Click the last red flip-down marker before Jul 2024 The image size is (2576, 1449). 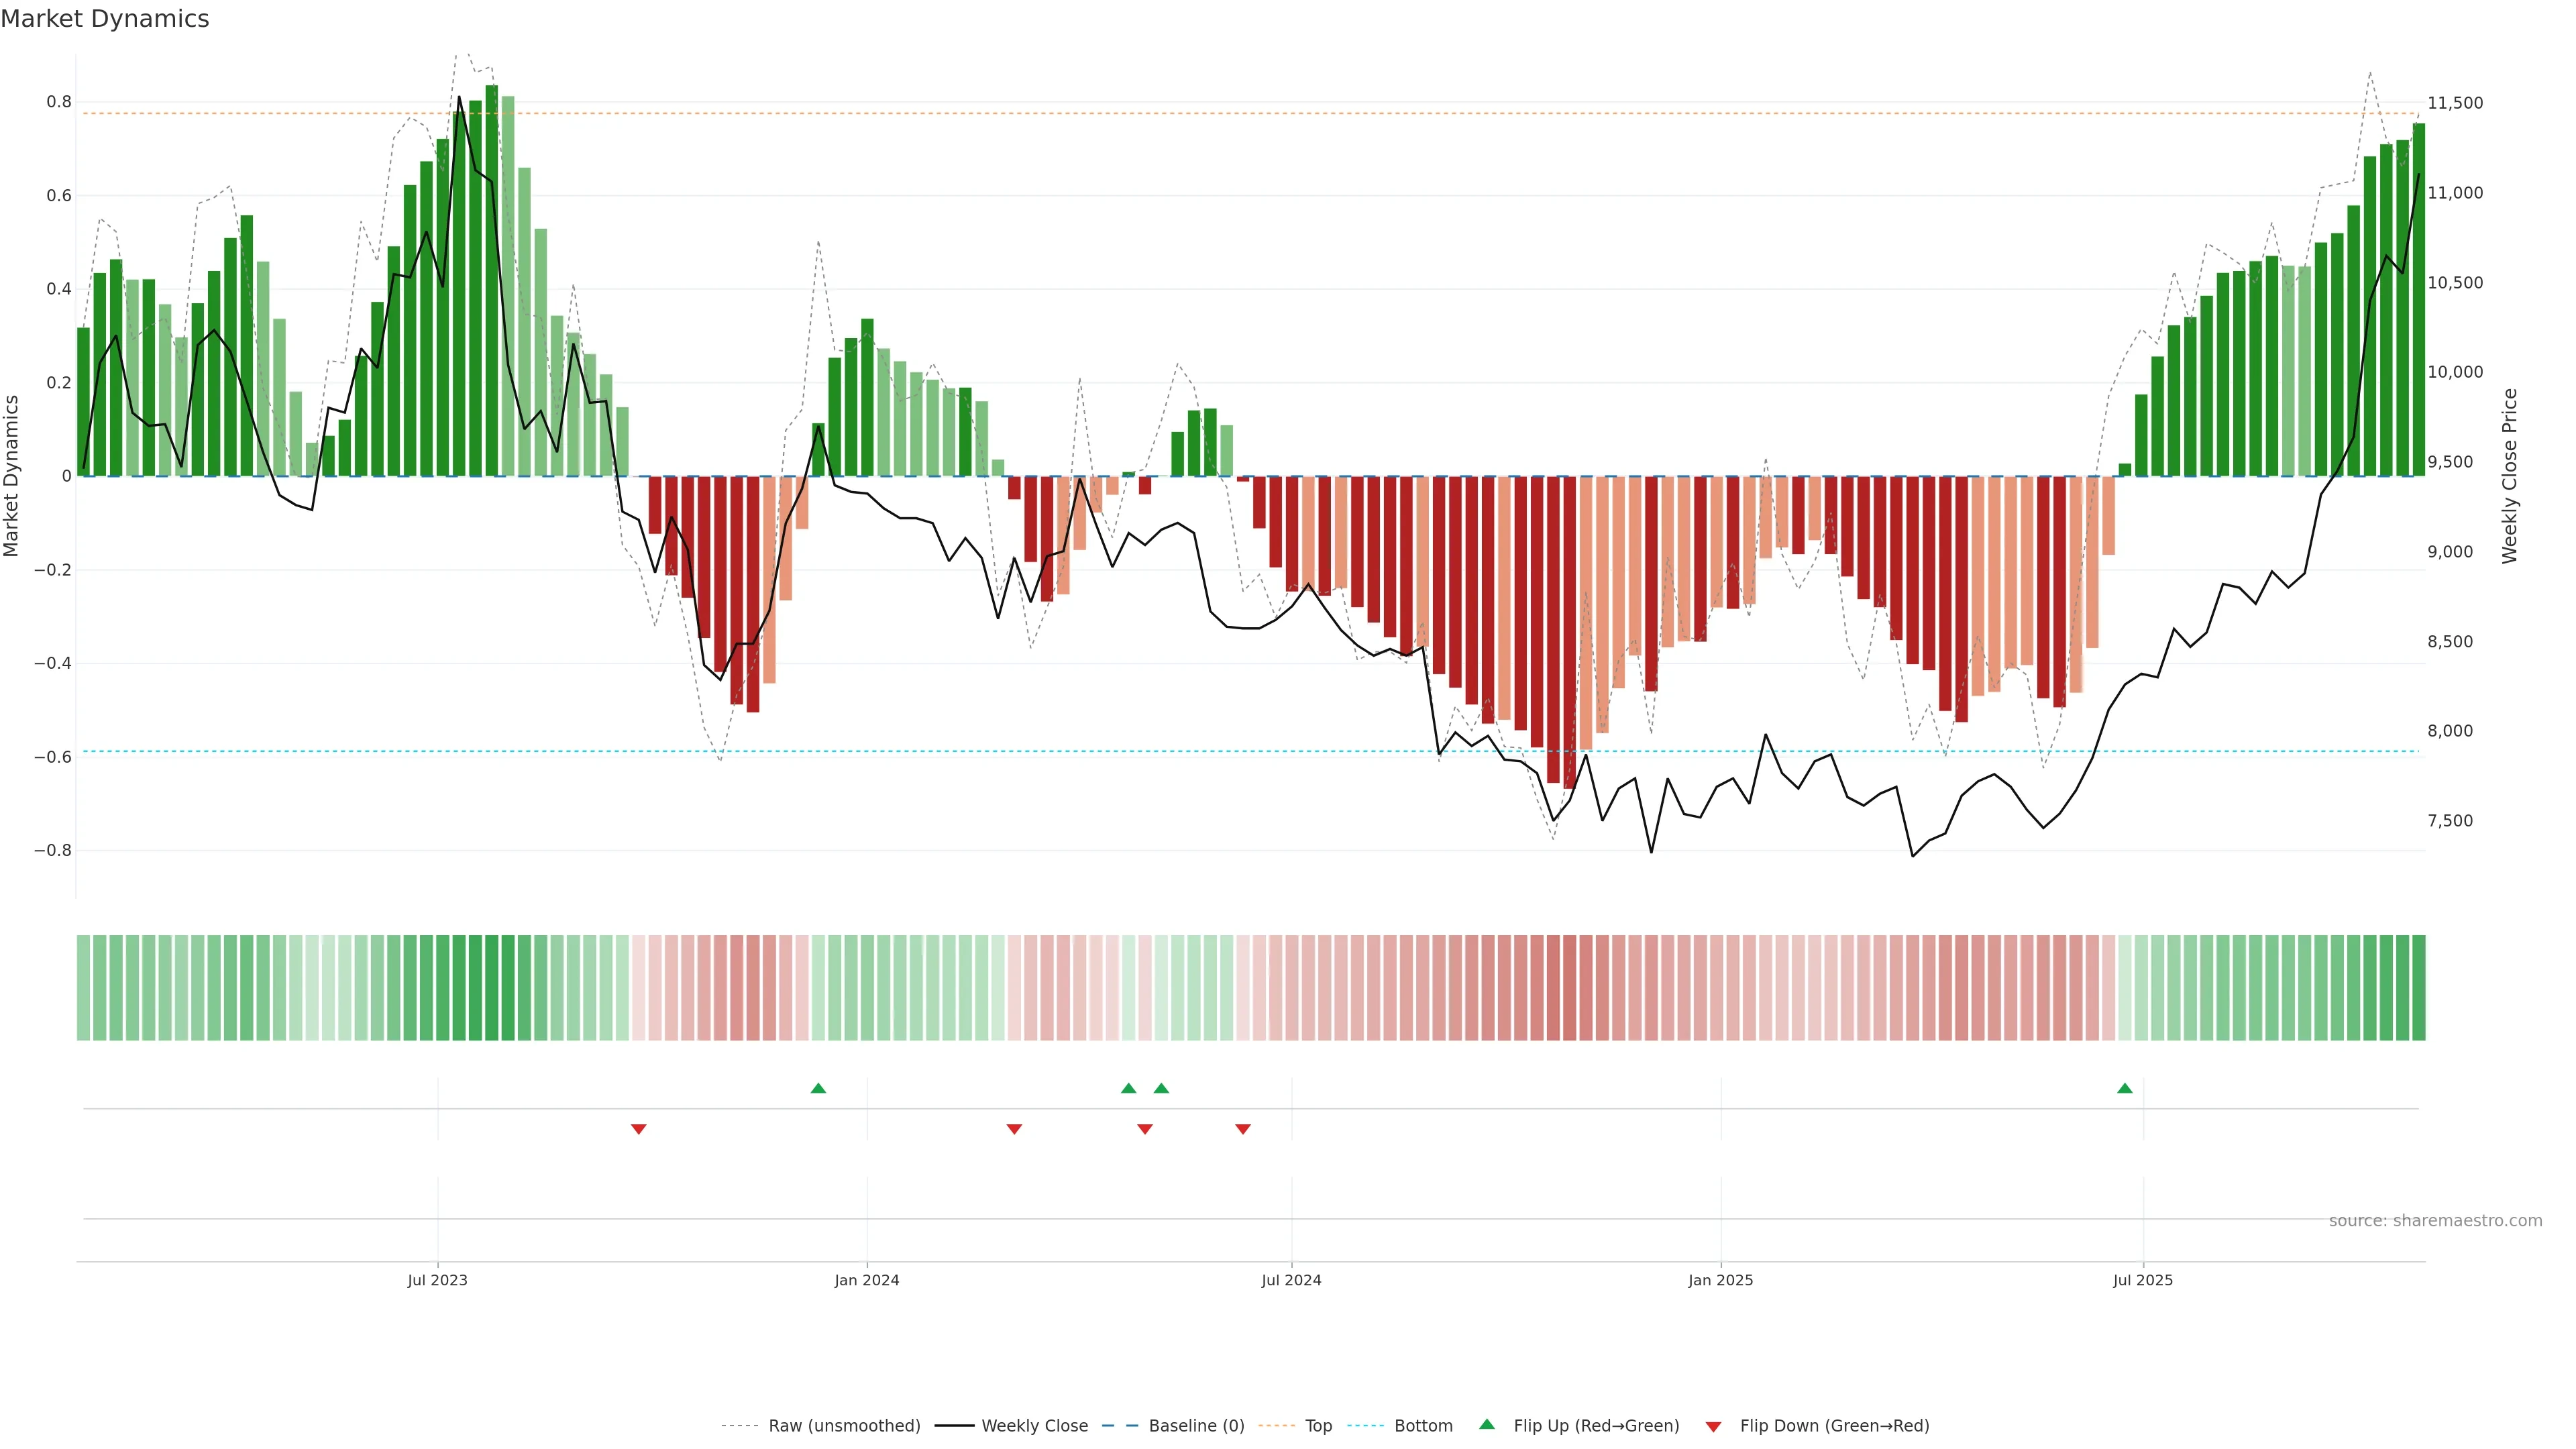pos(1243,1129)
